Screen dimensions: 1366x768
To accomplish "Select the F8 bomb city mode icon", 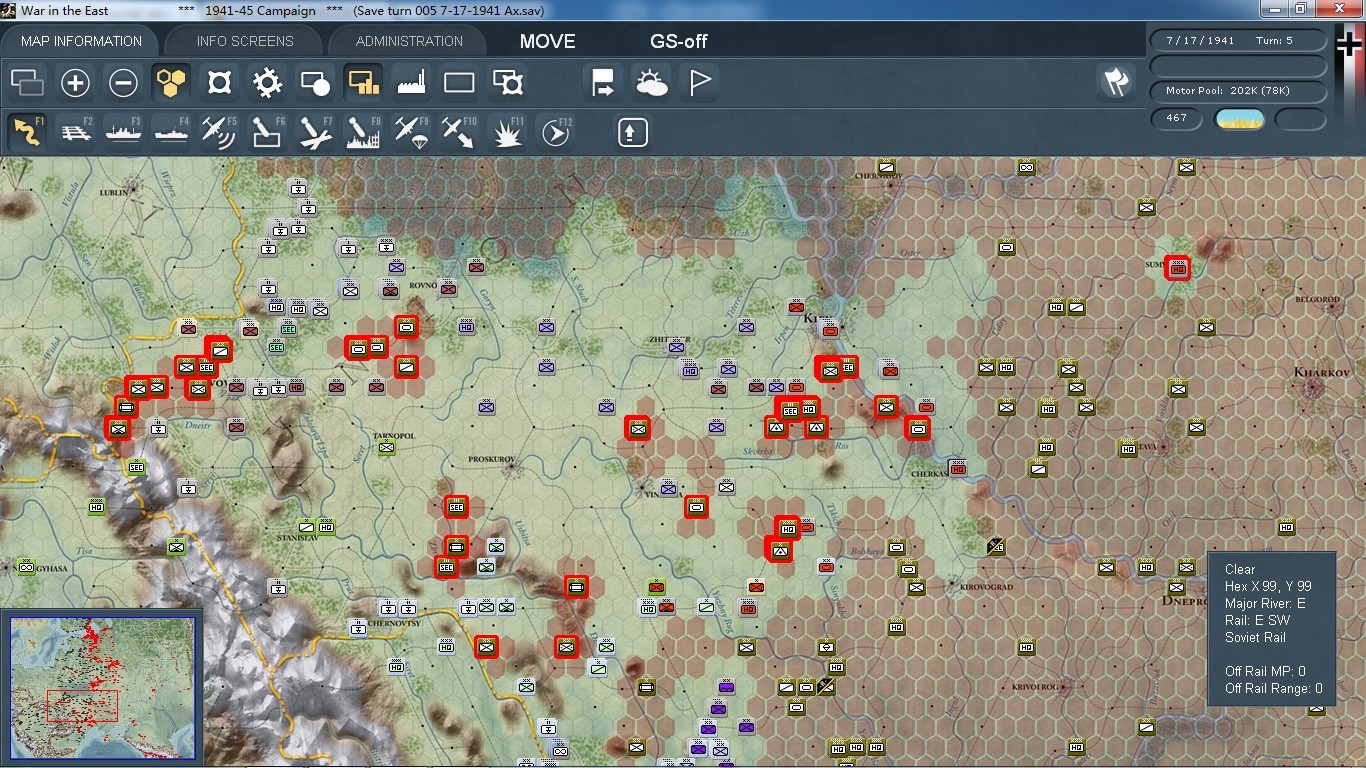I will 363,132.
